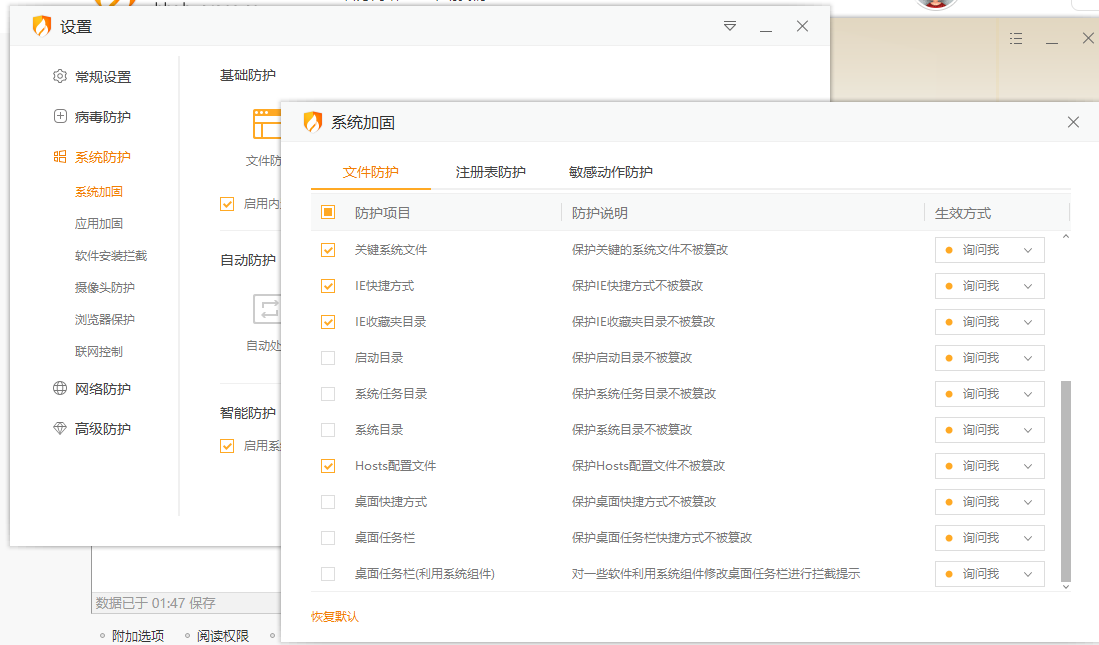Open 网络防护 using the globe icon
This screenshot has width=1099, height=645.
coord(60,388)
